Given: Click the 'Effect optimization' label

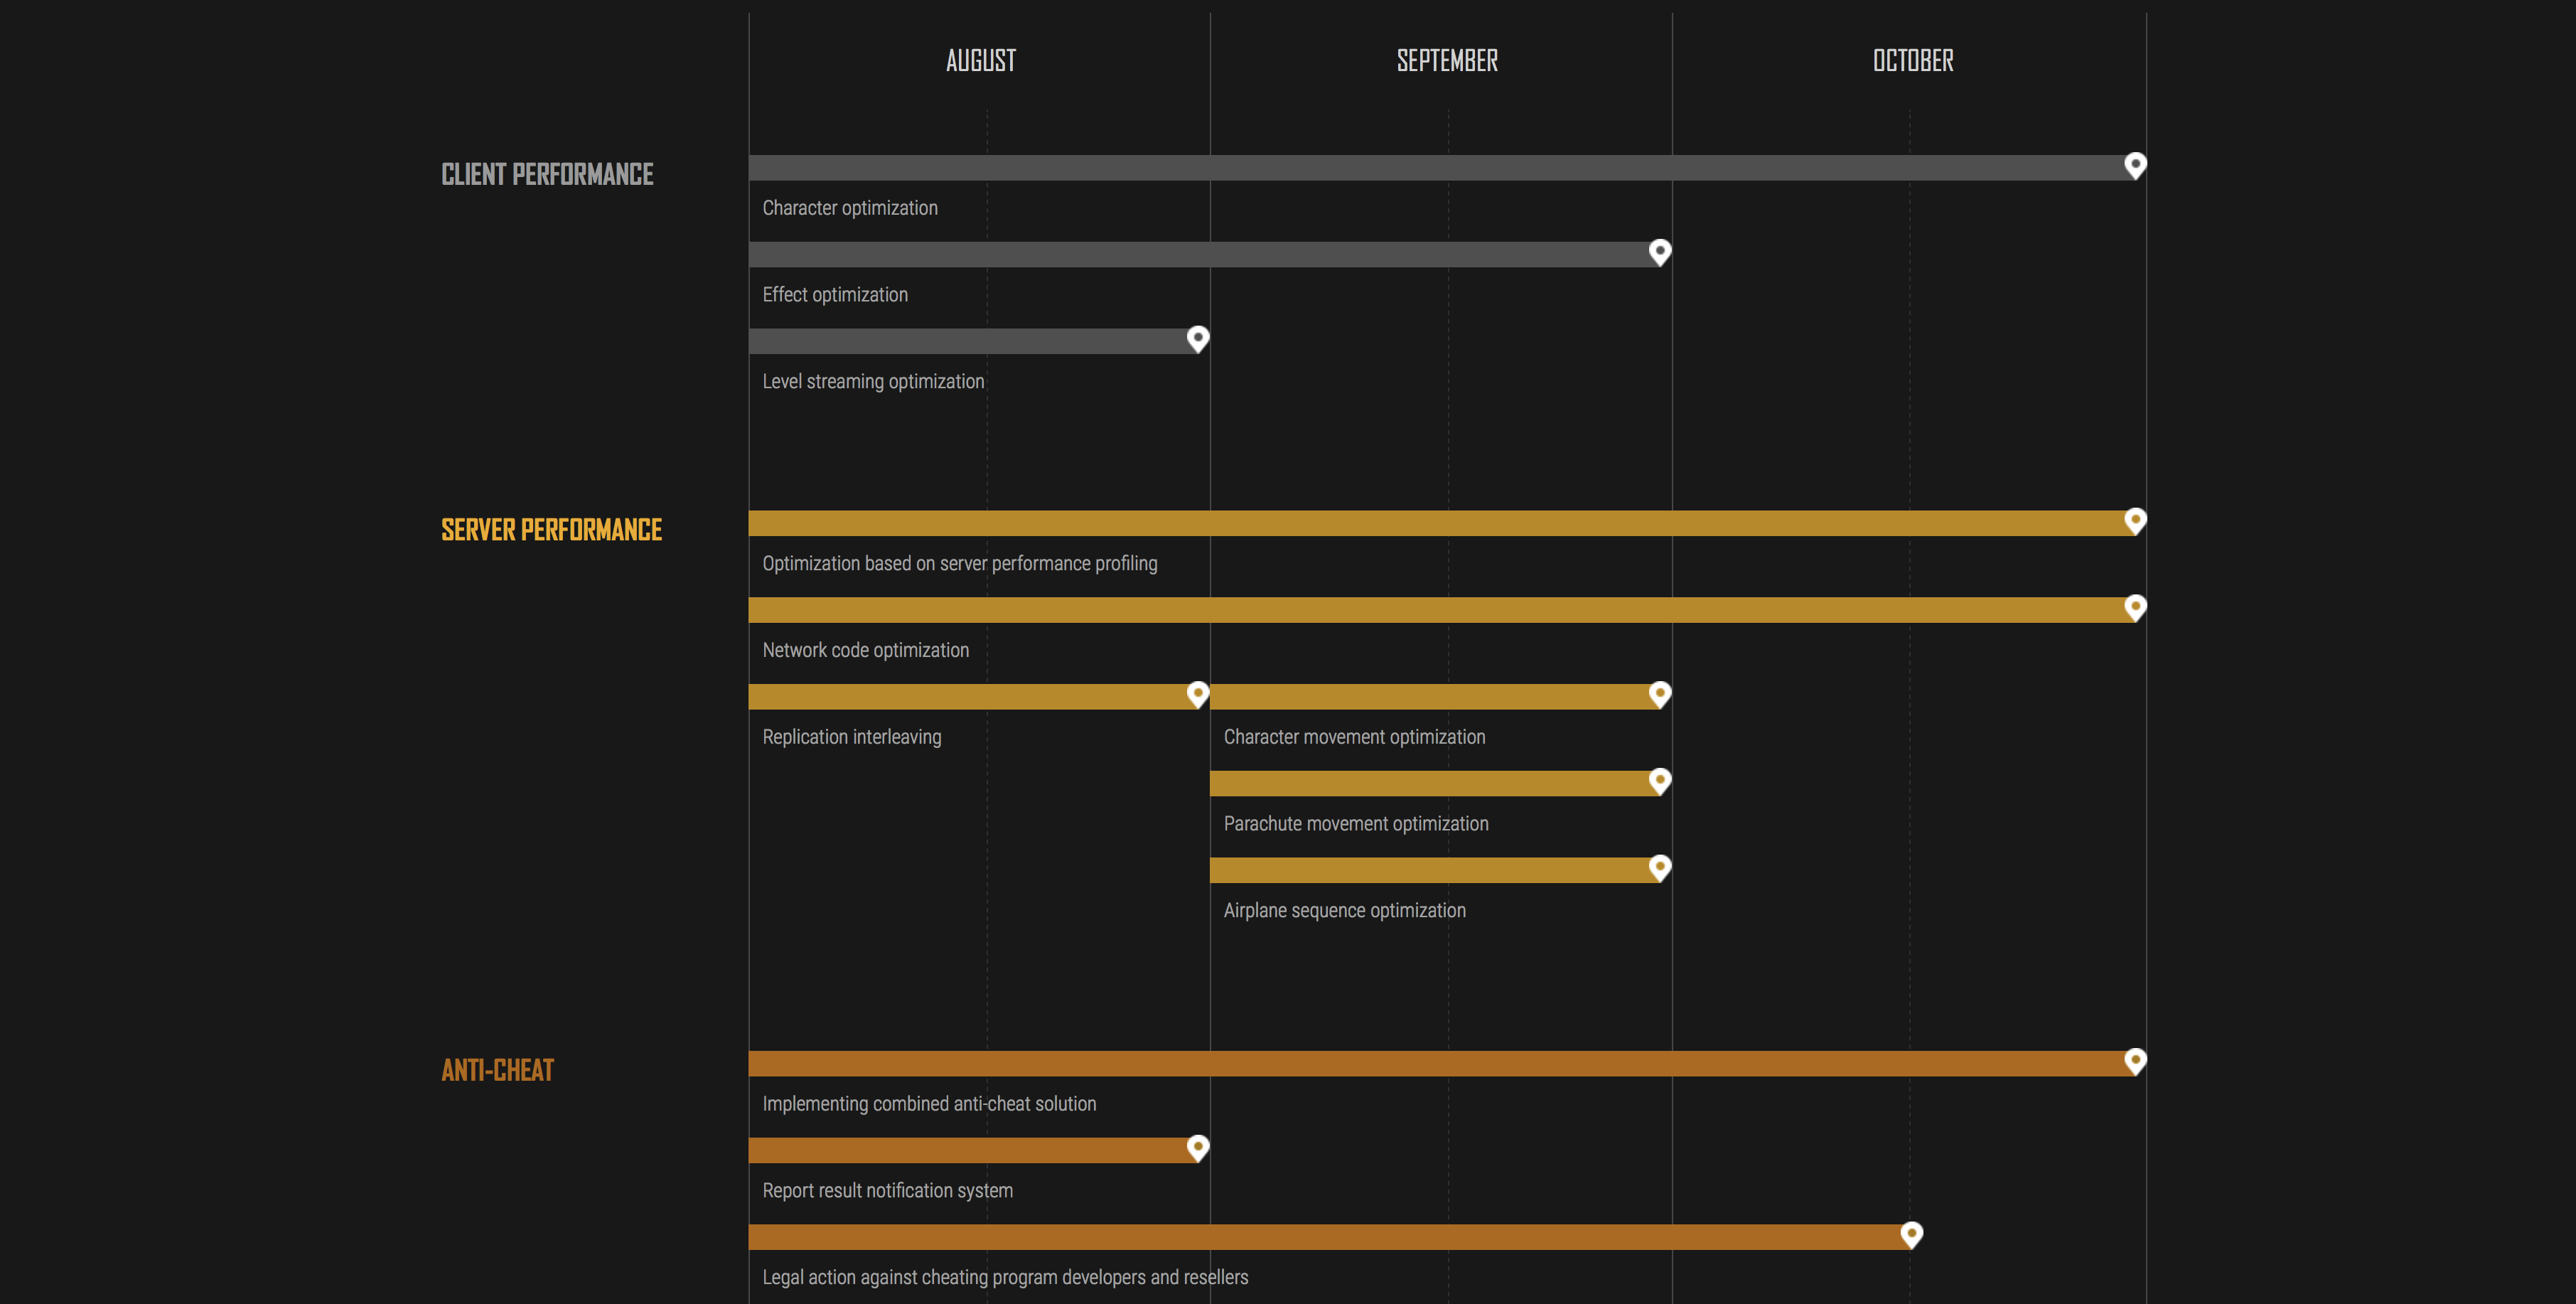Looking at the screenshot, I should pos(835,295).
